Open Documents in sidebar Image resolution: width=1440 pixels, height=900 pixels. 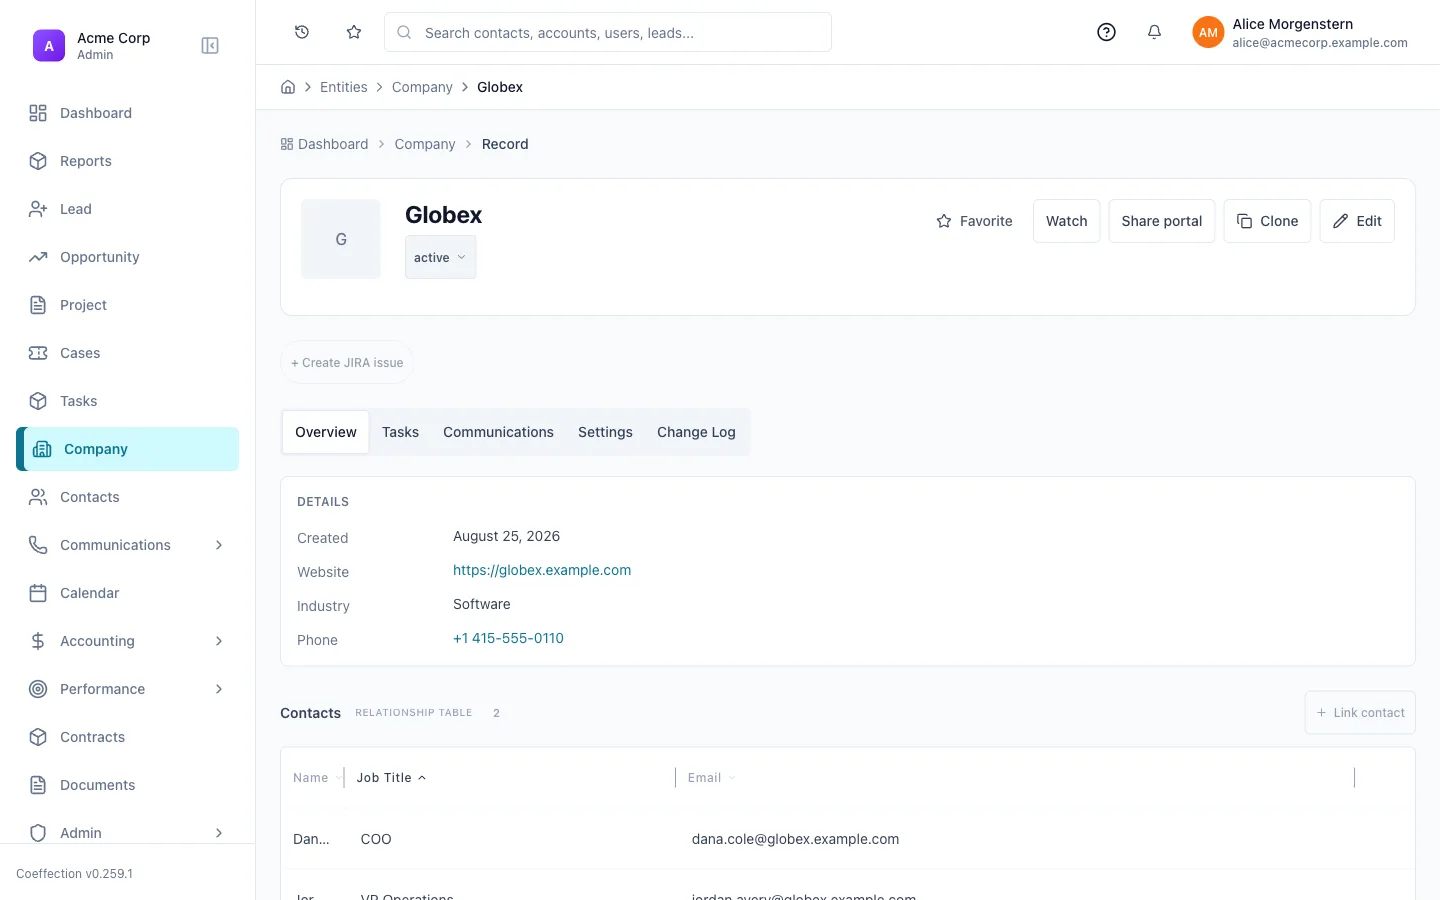pos(128,785)
